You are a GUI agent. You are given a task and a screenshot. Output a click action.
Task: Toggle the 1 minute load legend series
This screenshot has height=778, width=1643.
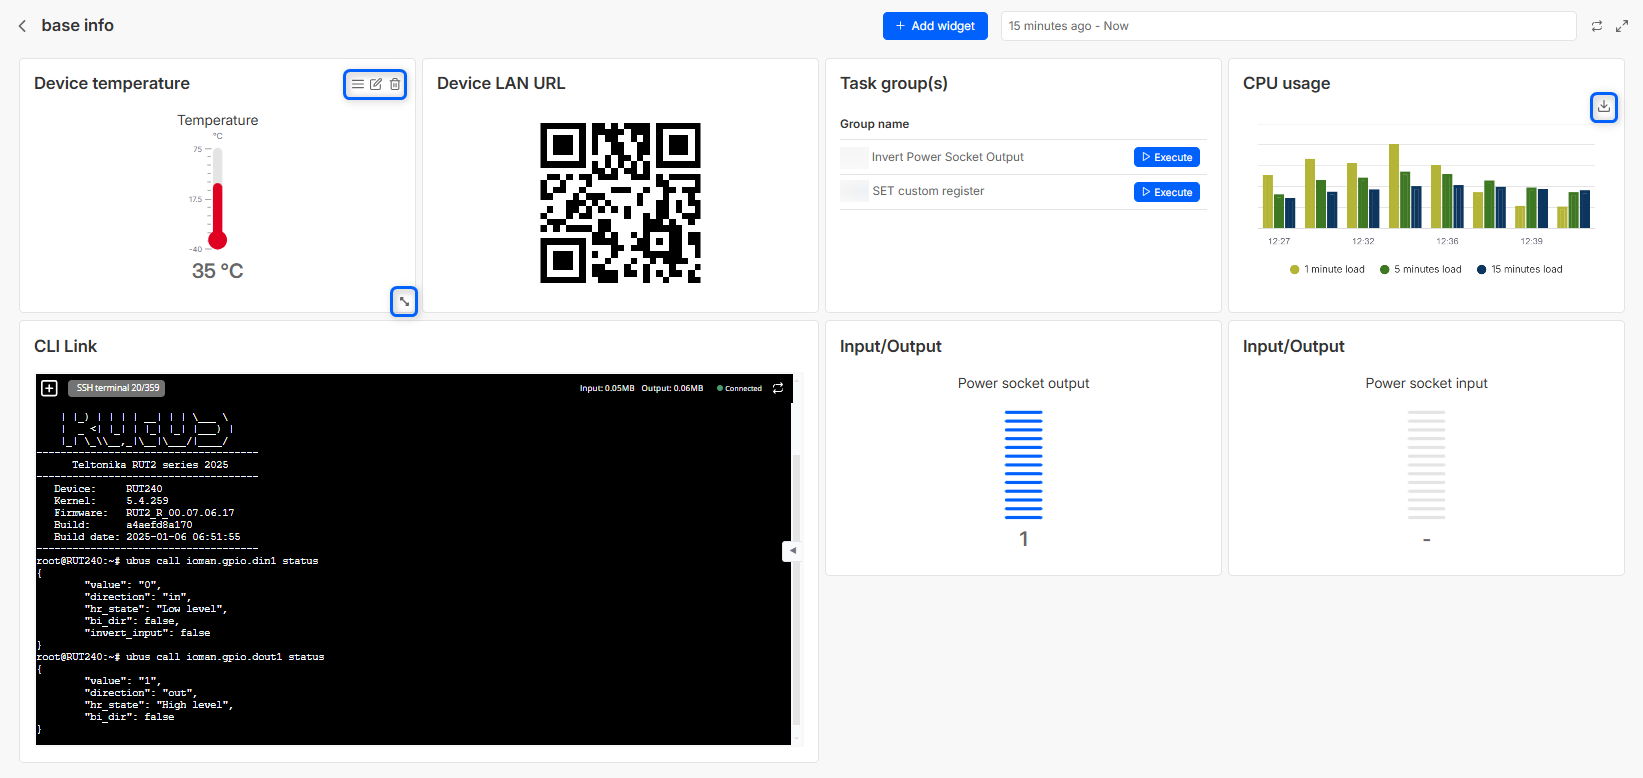point(1327,269)
